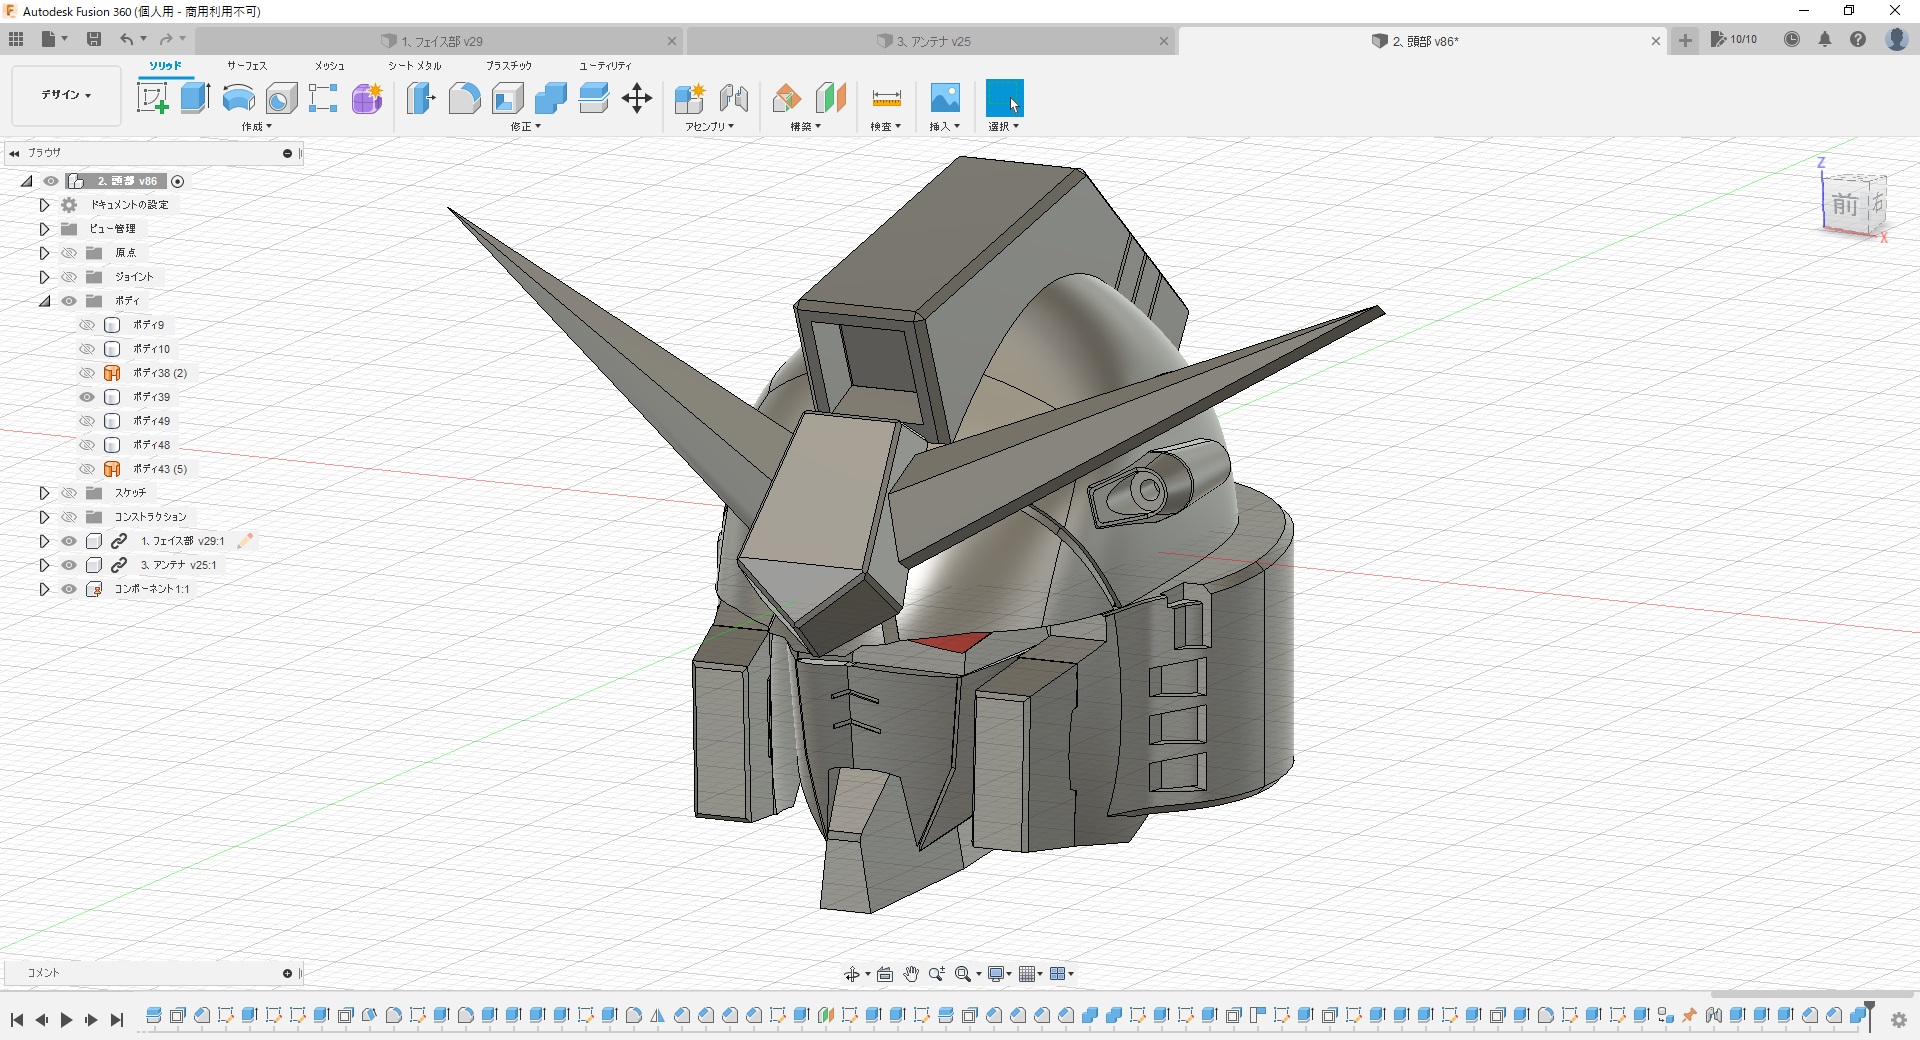Screen dimensions: 1920x1040
Task: Open the Insert image icon
Action: (x=945, y=98)
